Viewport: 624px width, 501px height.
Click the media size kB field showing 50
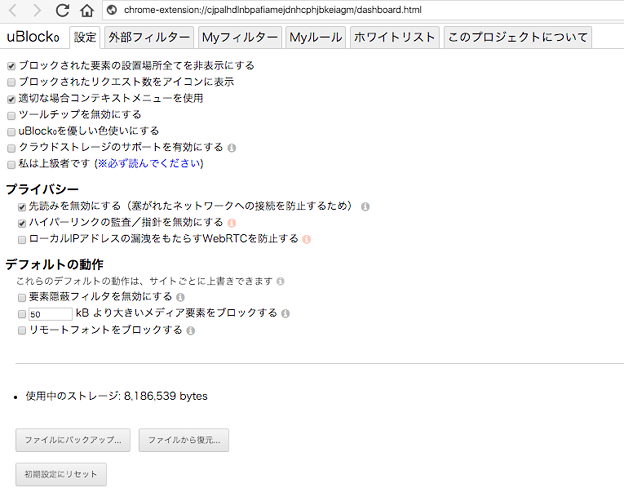click(50, 314)
